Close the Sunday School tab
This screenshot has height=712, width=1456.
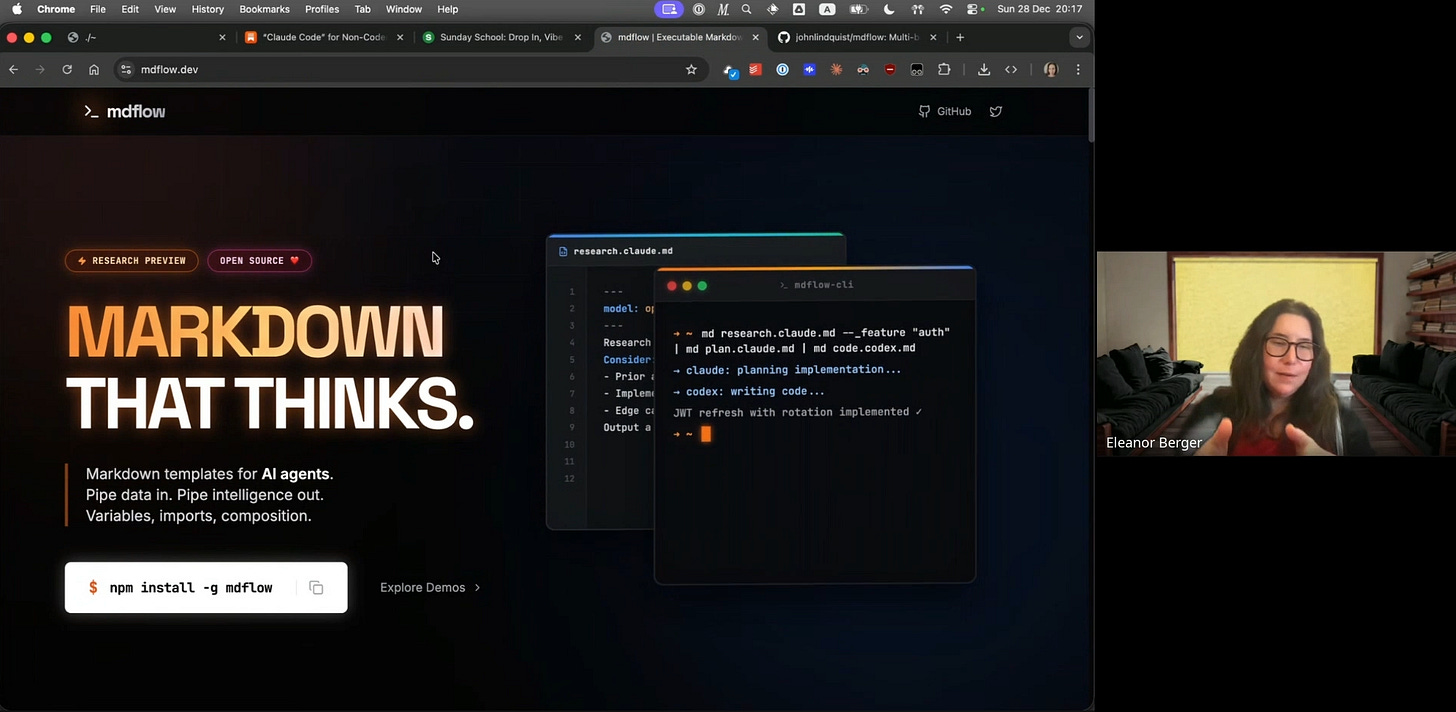tap(577, 38)
